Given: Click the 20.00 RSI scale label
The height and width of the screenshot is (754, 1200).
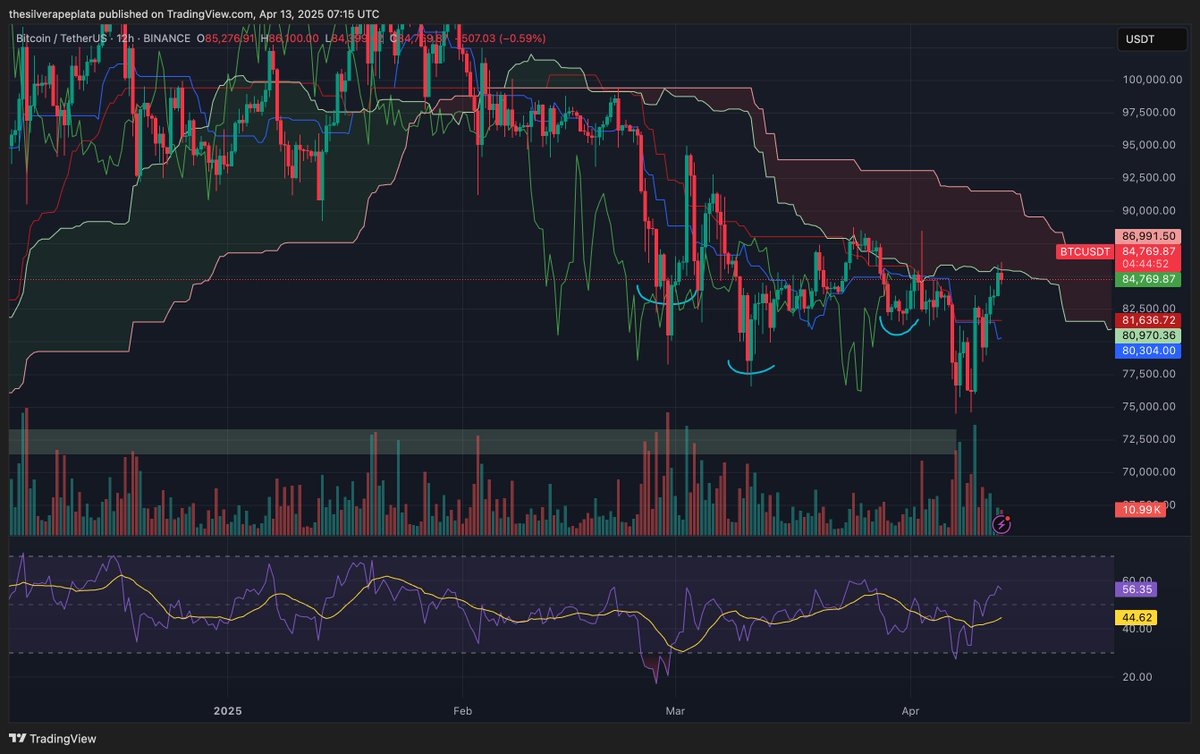Looking at the screenshot, I should tap(1136, 677).
